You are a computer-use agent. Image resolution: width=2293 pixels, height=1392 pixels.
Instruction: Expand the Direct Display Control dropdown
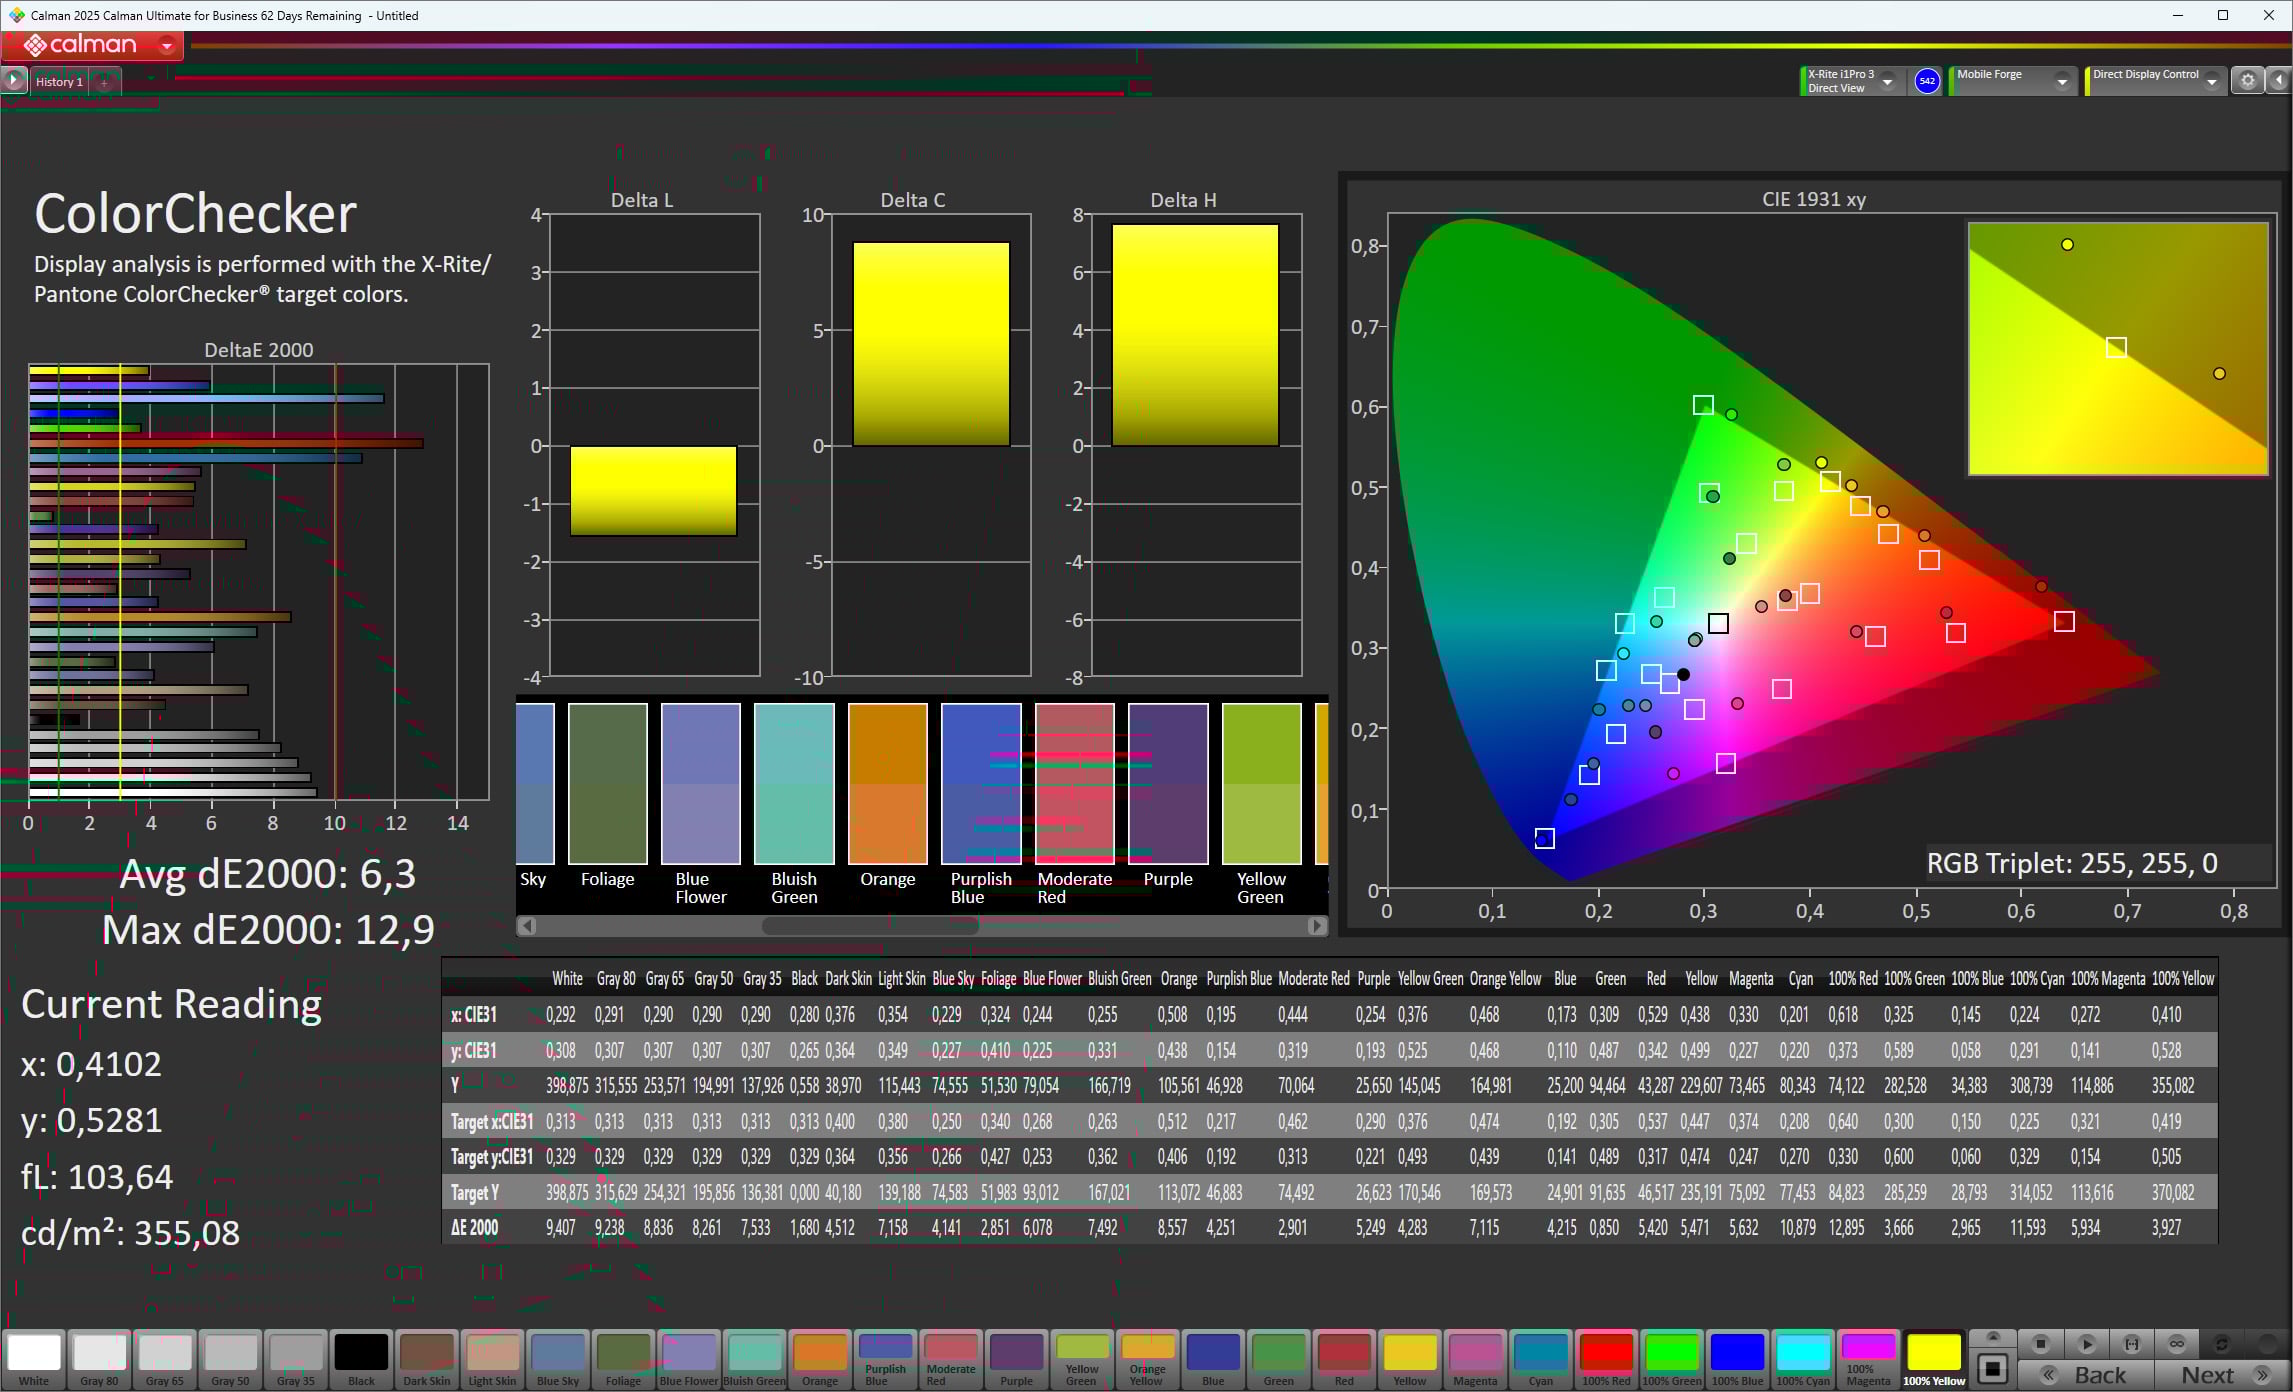(2212, 82)
